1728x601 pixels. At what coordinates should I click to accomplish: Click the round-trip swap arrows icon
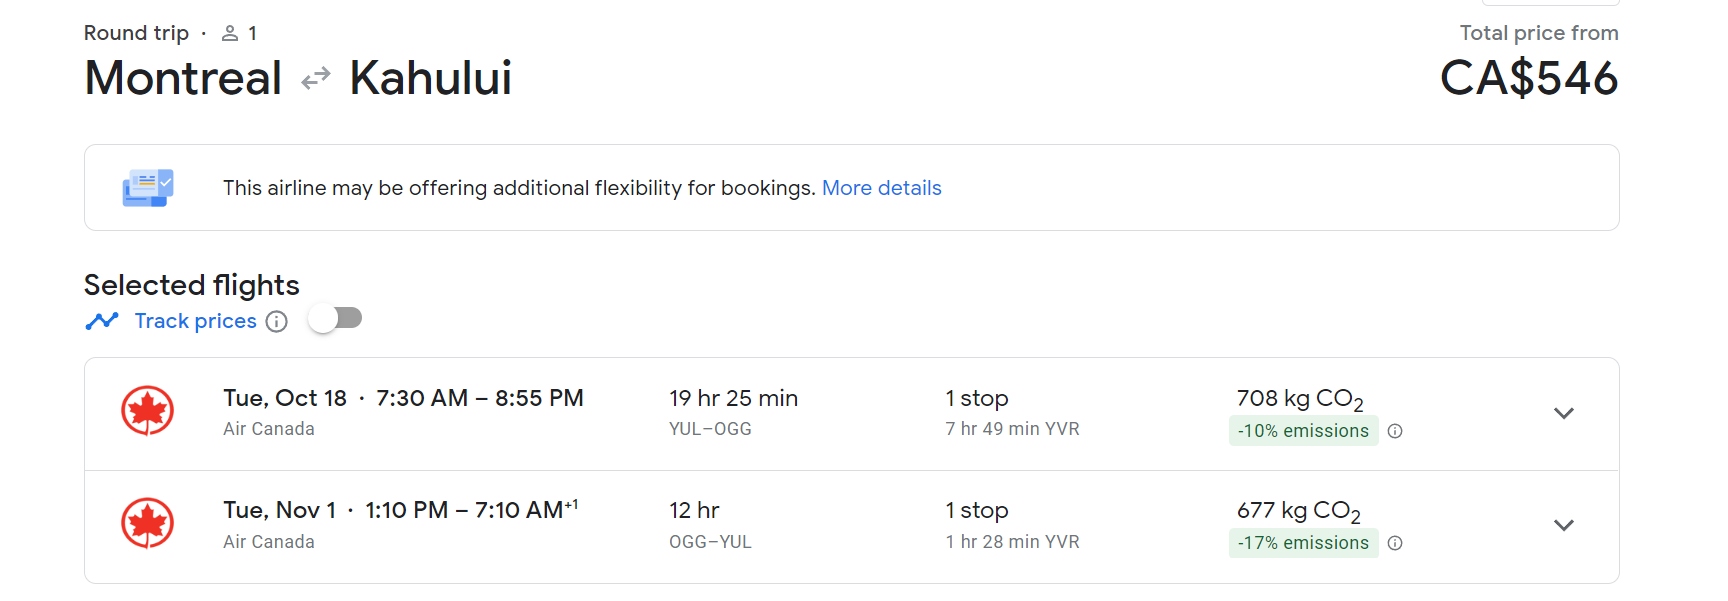(316, 78)
